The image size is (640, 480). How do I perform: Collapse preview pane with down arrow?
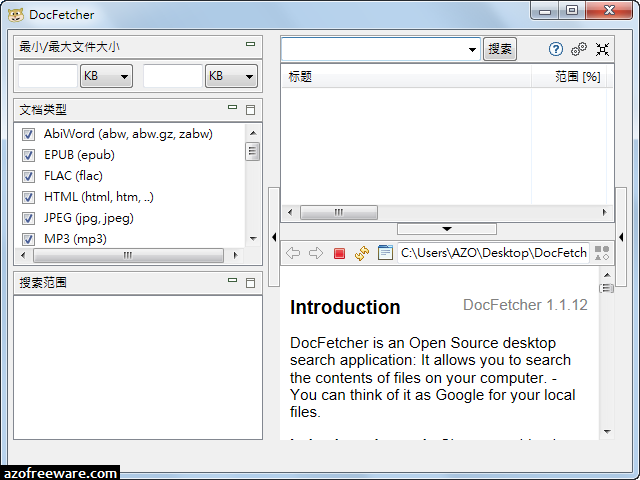[447, 229]
